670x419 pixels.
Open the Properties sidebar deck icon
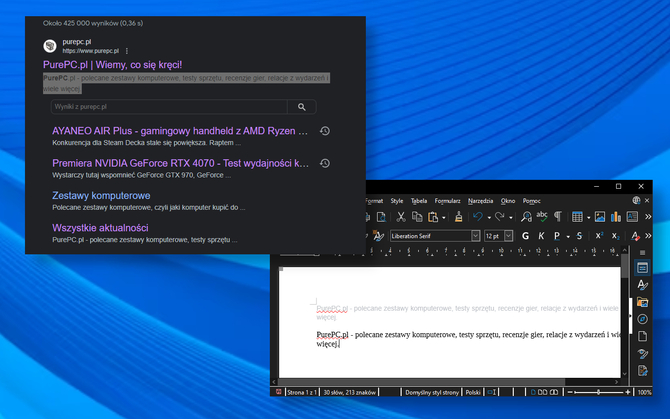tap(642, 268)
